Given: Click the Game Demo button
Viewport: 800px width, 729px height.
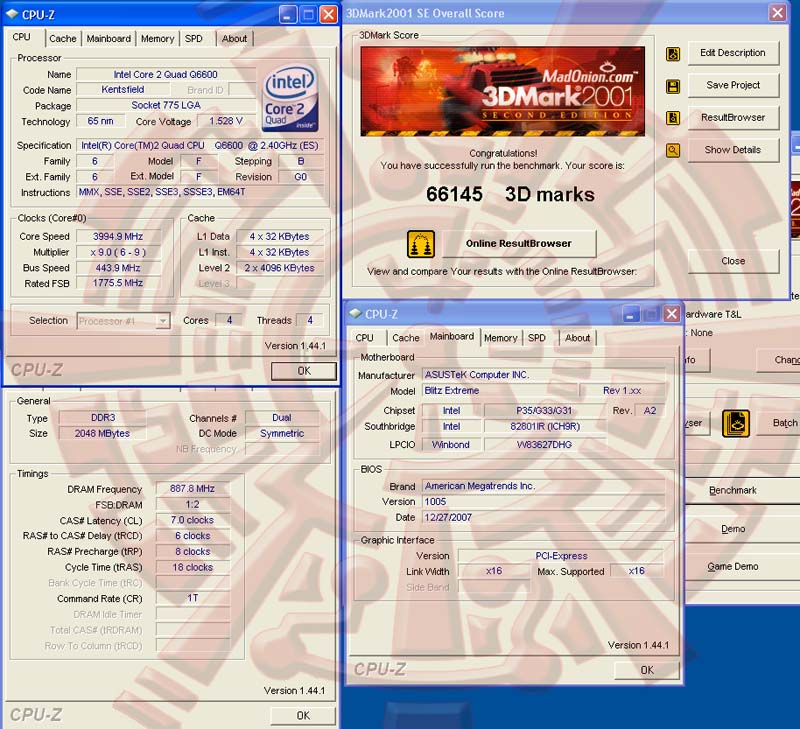Looking at the screenshot, I should click(x=741, y=567).
